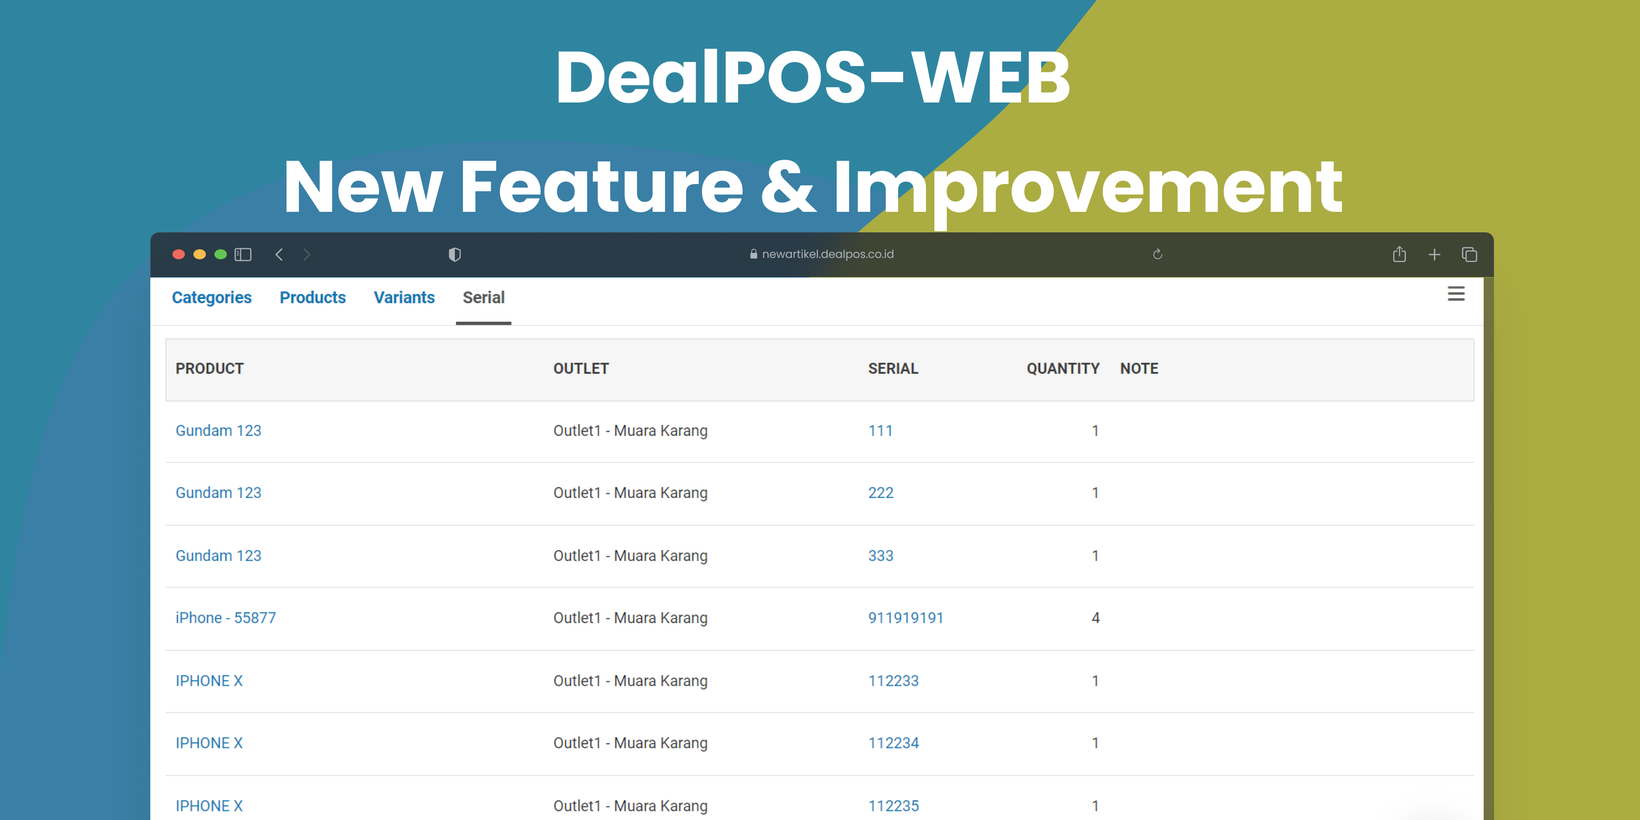Open serial number 112233 link
Viewport: 1640px width, 820px height.
(893, 681)
